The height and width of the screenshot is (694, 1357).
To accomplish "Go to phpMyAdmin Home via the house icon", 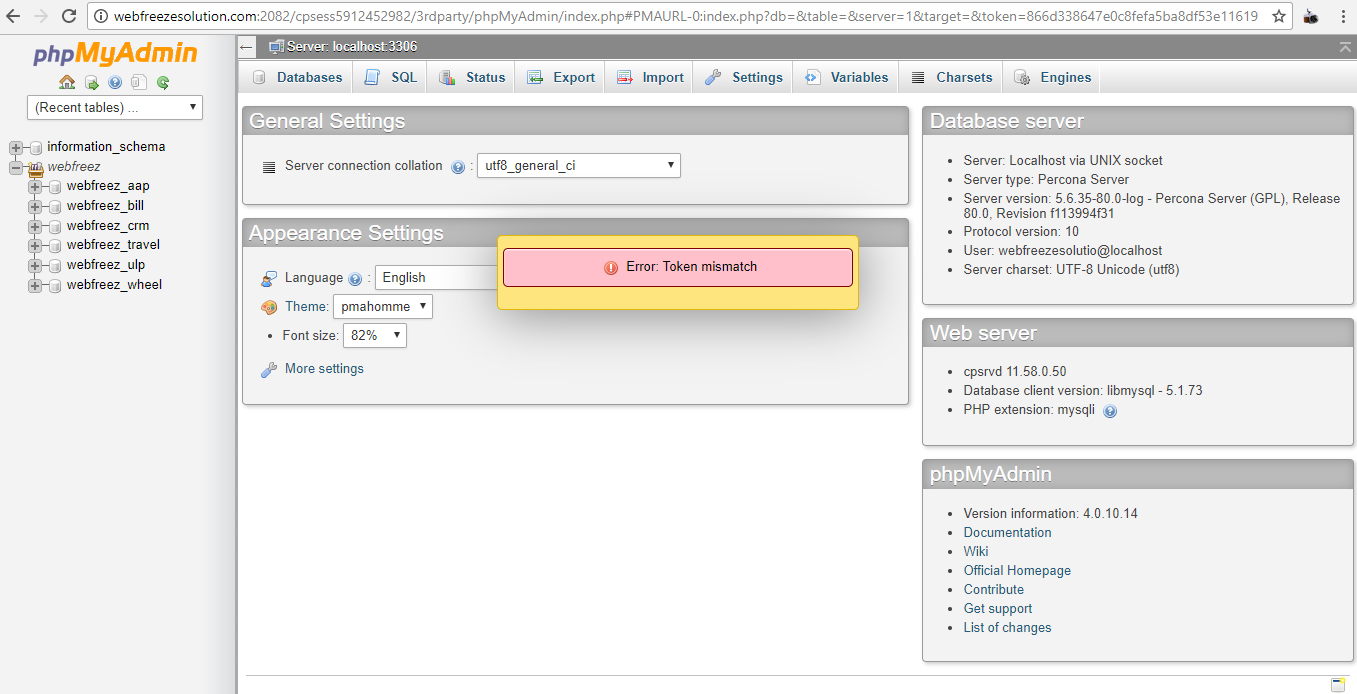I will pos(67,83).
